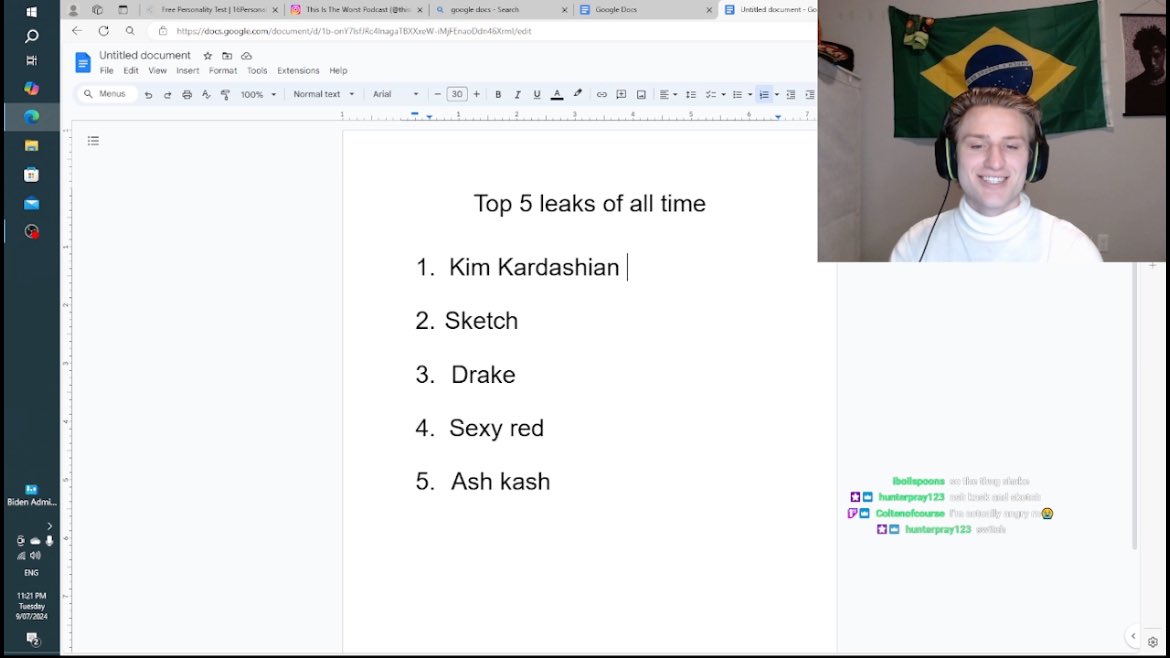The height and width of the screenshot is (658, 1170).
Task: Expand the checklist options arrow
Action: [723, 95]
